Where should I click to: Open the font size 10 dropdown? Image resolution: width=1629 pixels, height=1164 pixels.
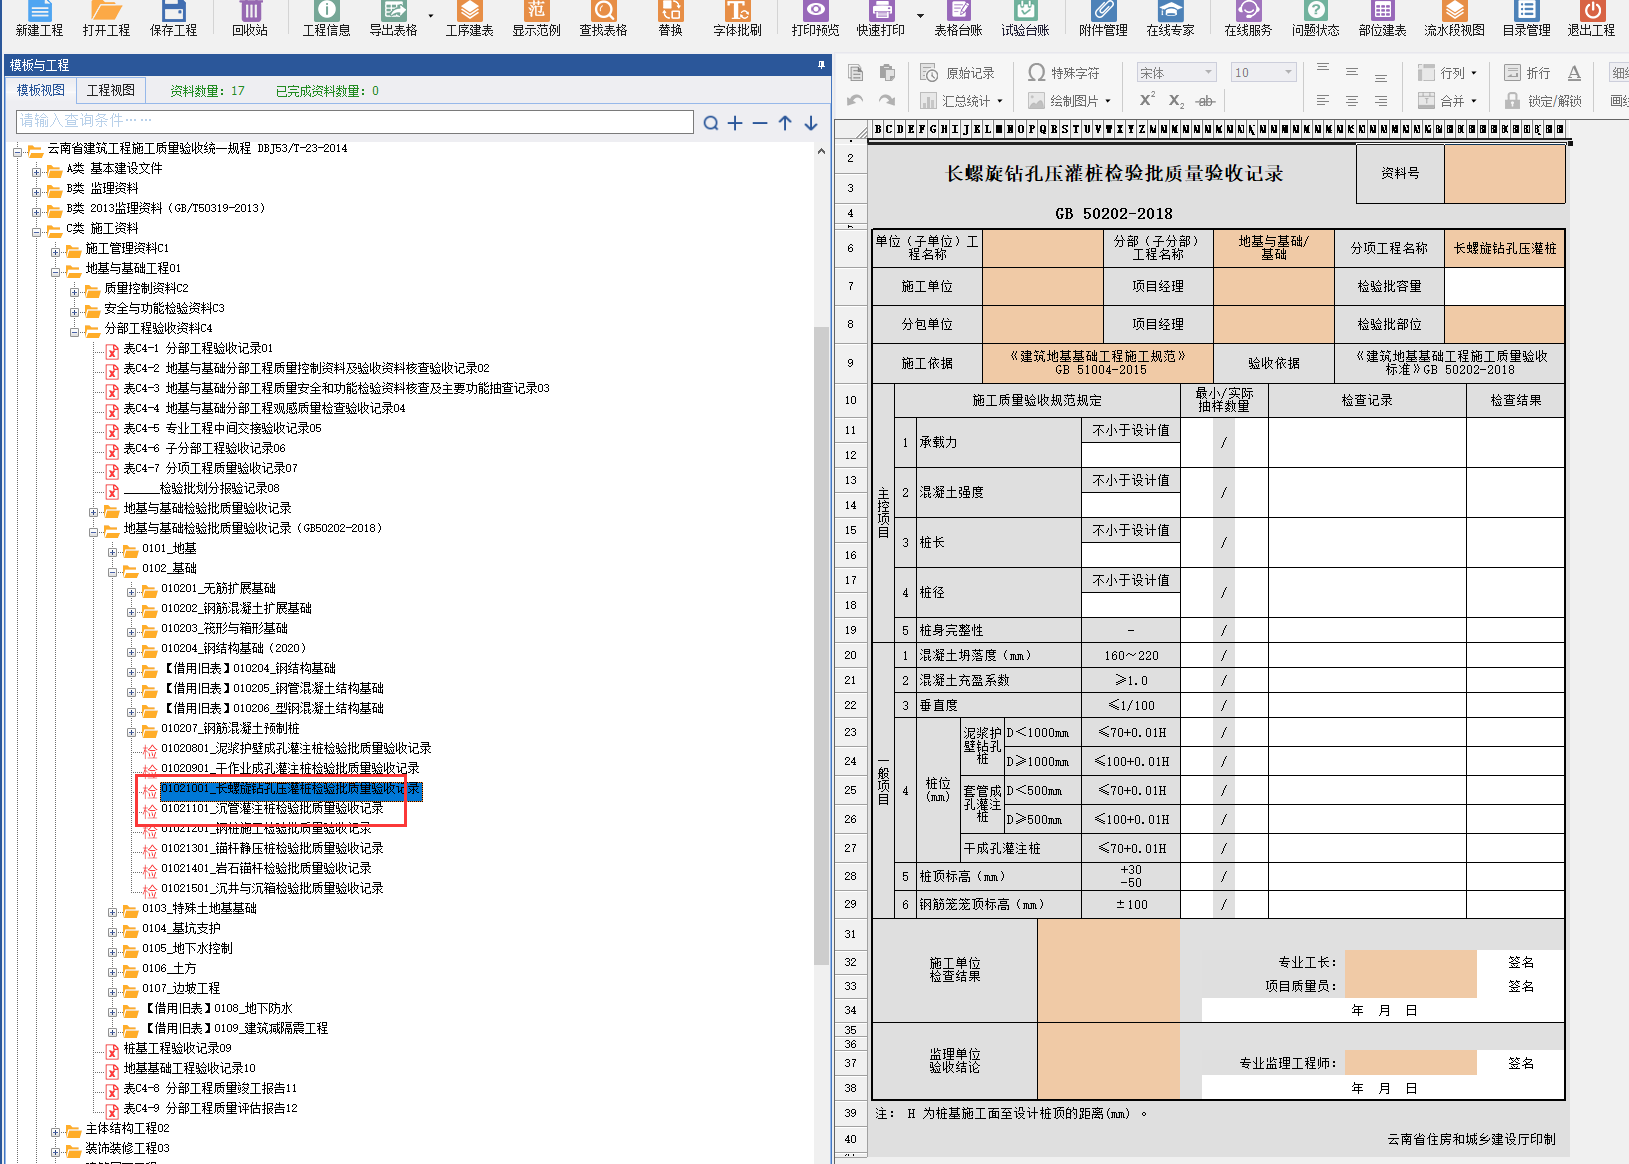(1289, 72)
